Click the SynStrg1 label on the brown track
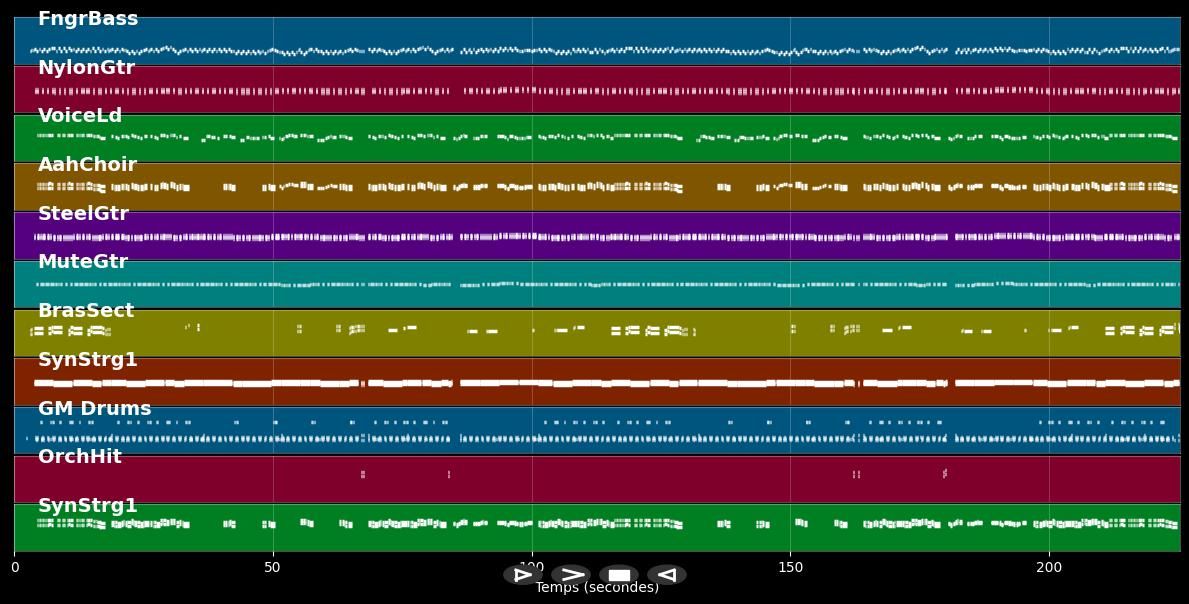 point(88,360)
